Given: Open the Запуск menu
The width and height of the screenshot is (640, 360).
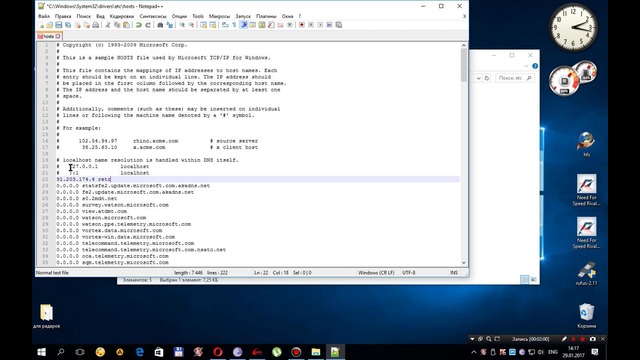Looking at the screenshot, I should click(x=243, y=16).
